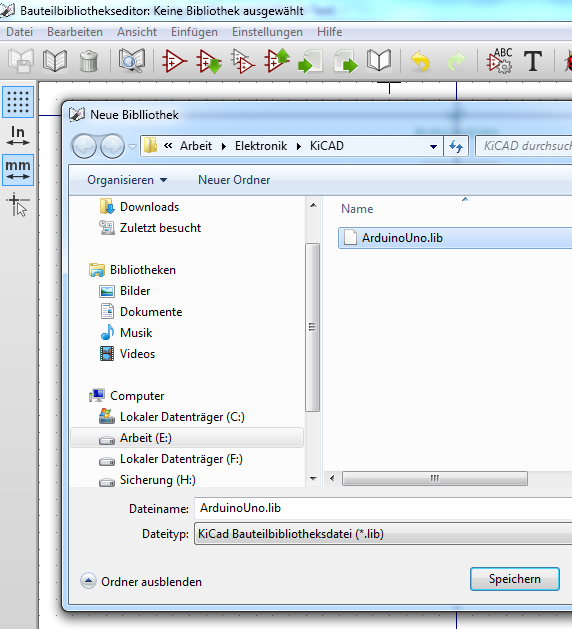
Task: Click file list scroll left arrow
Action: (332, 478)
